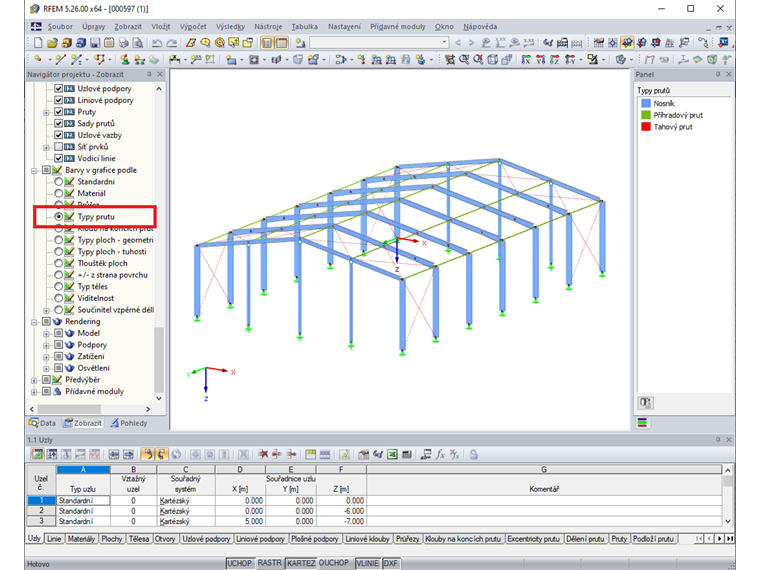Expand the Předvýběr tree node
Viewport: 760px width, 570px height.
pos(34,380)
